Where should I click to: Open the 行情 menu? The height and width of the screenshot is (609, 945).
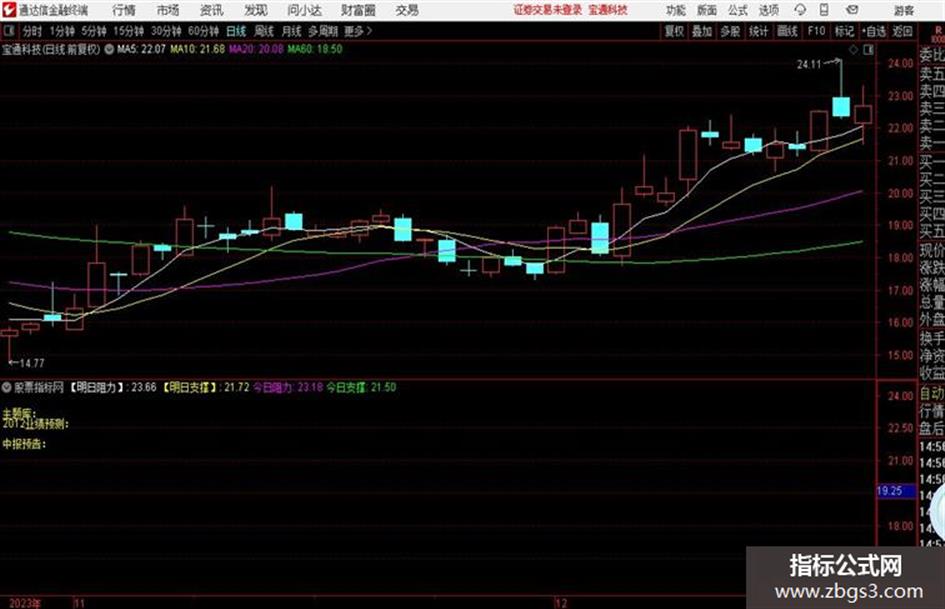(x=124, y=10)
